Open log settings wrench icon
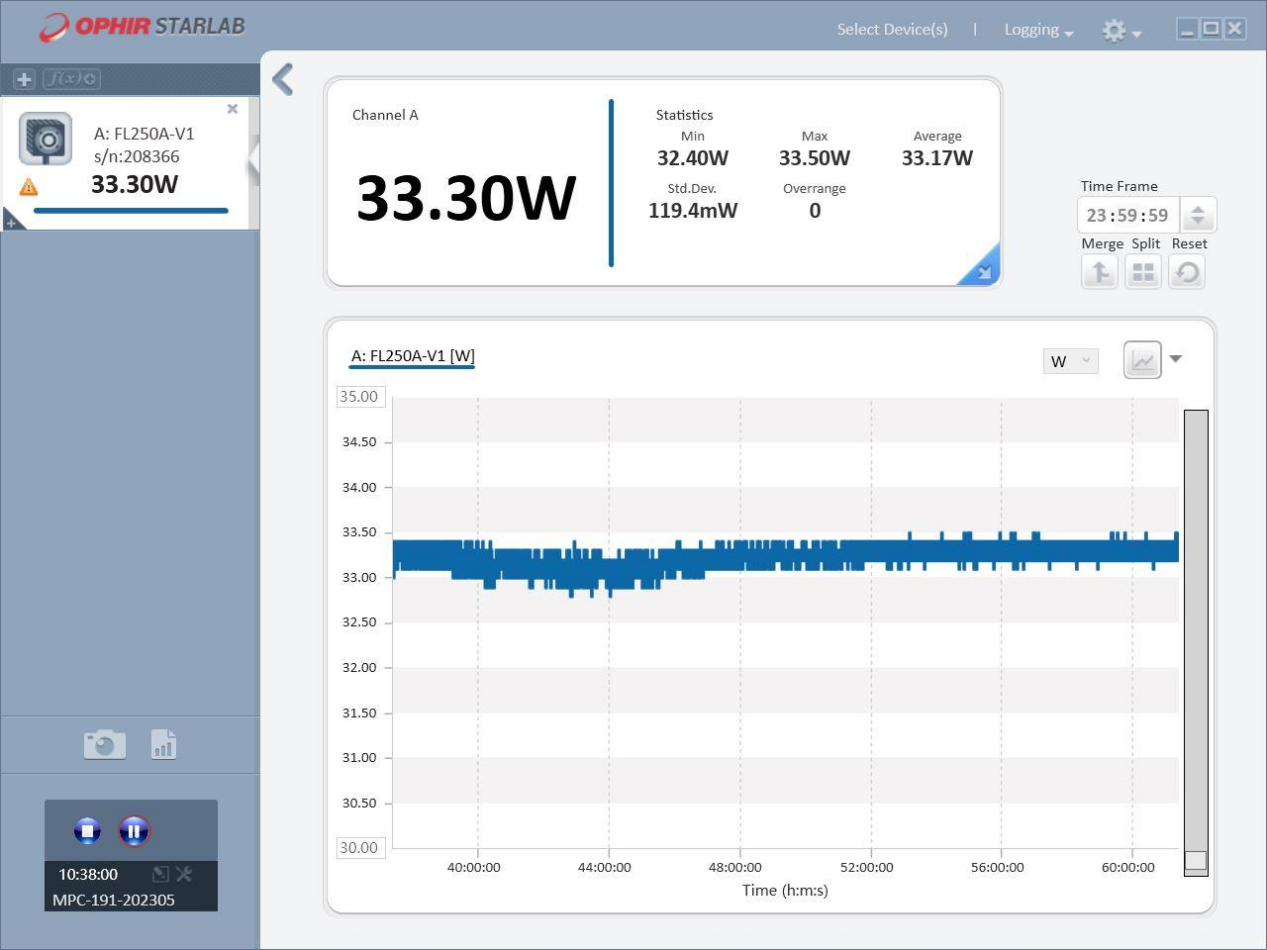This screenshot has width=1267, height=950. point(184,875)
